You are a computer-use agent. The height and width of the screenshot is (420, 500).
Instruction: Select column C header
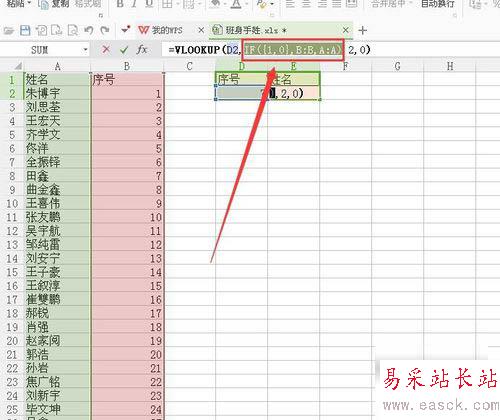click(x=189, y=66)
